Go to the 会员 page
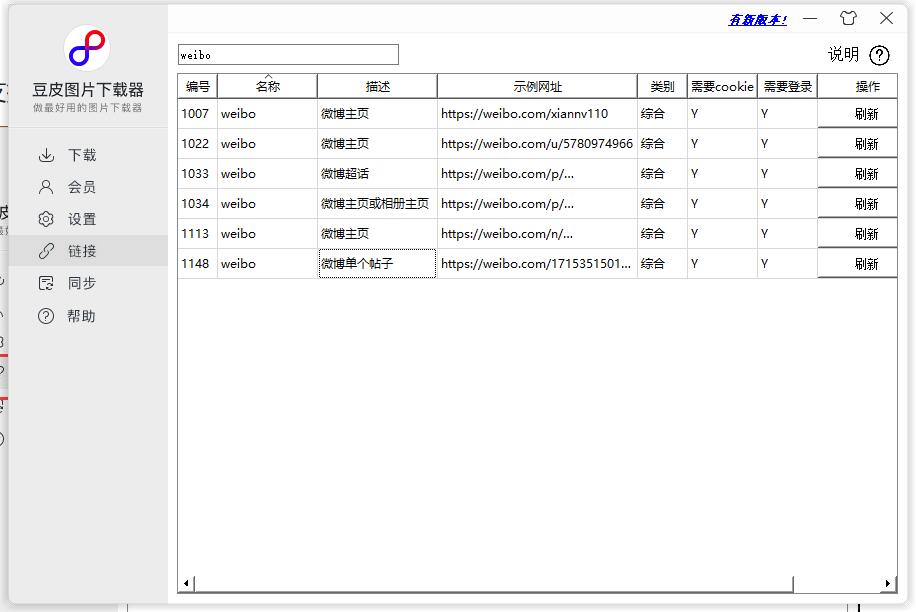This screenshot has height=612, width=916. (x=88, y=187)
